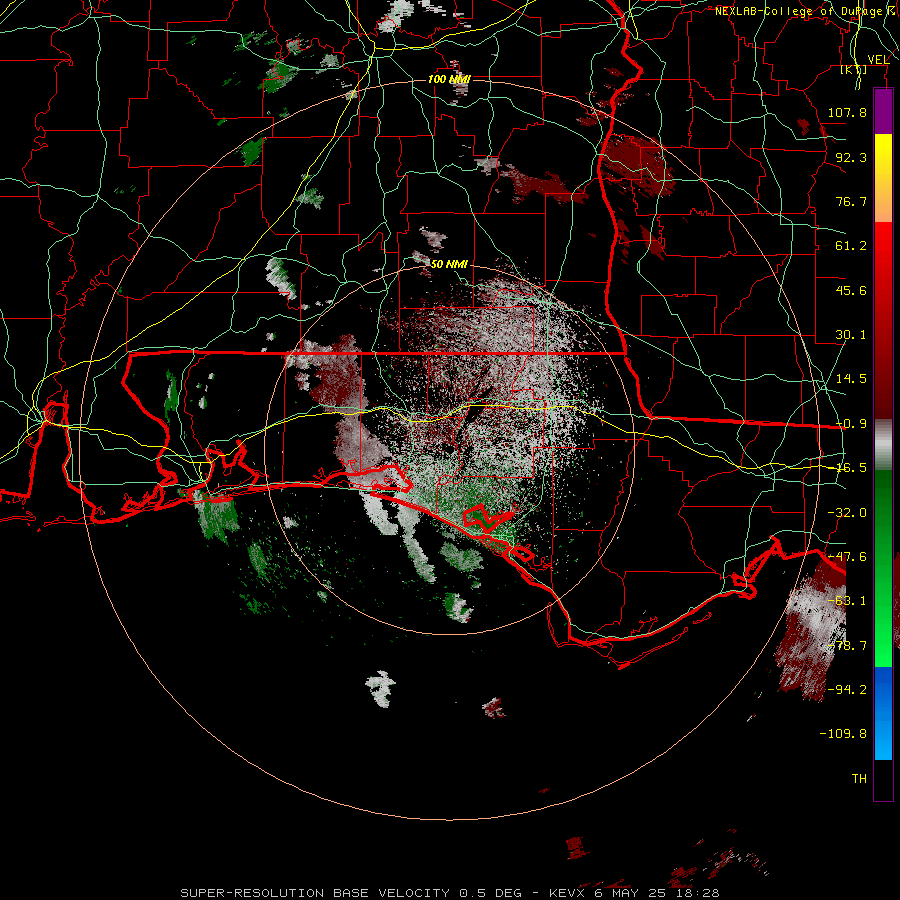Select the VEL legend heading
The height and width of the screenshot is (900, 900).
tap(878, 60)
